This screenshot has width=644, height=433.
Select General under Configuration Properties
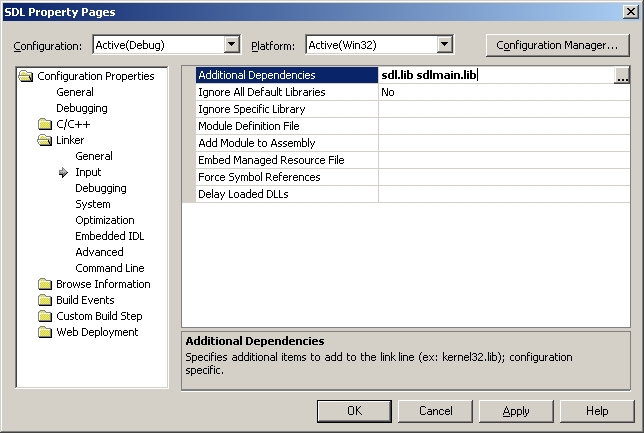click(x=75, y=92)
